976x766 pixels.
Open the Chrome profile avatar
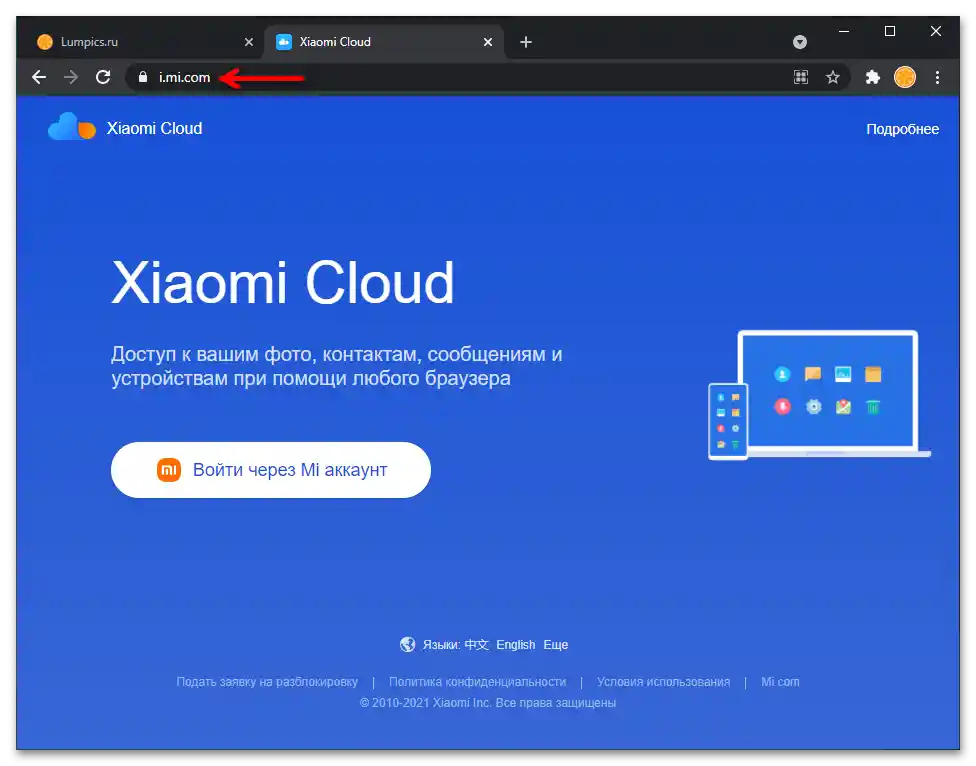coord(905,77)
